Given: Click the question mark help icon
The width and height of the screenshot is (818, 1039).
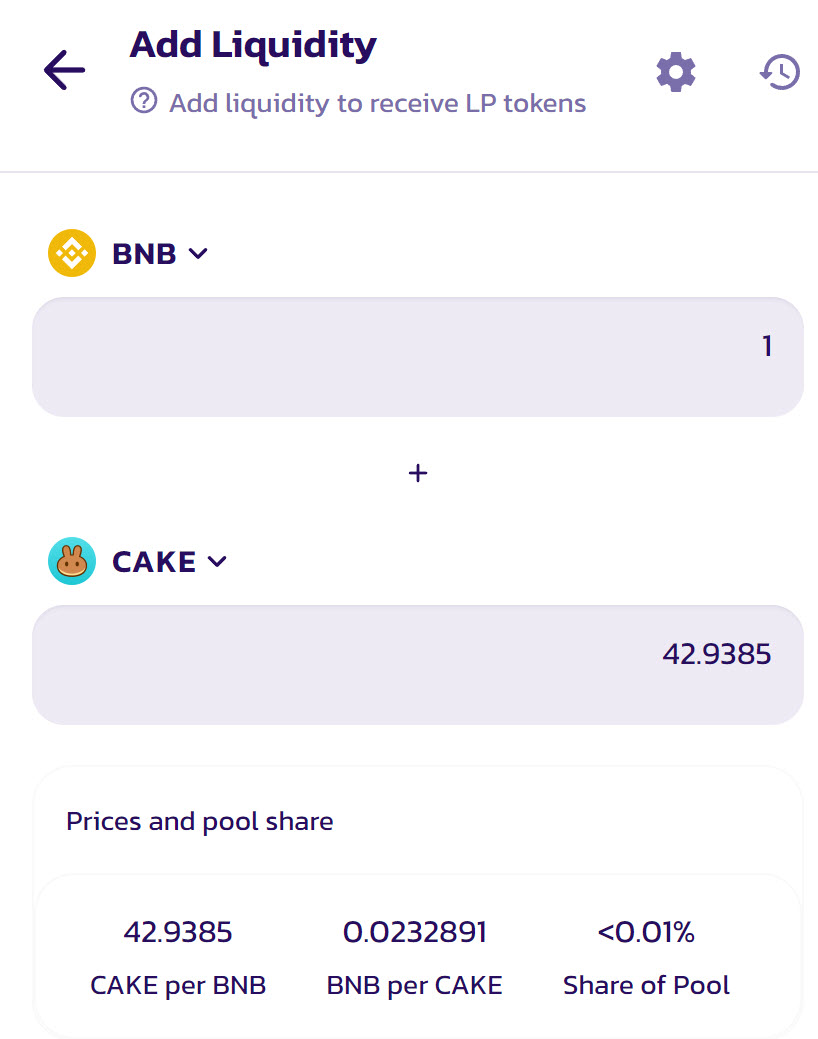Looking at the screenshot, I should click(x=144, y=101).
